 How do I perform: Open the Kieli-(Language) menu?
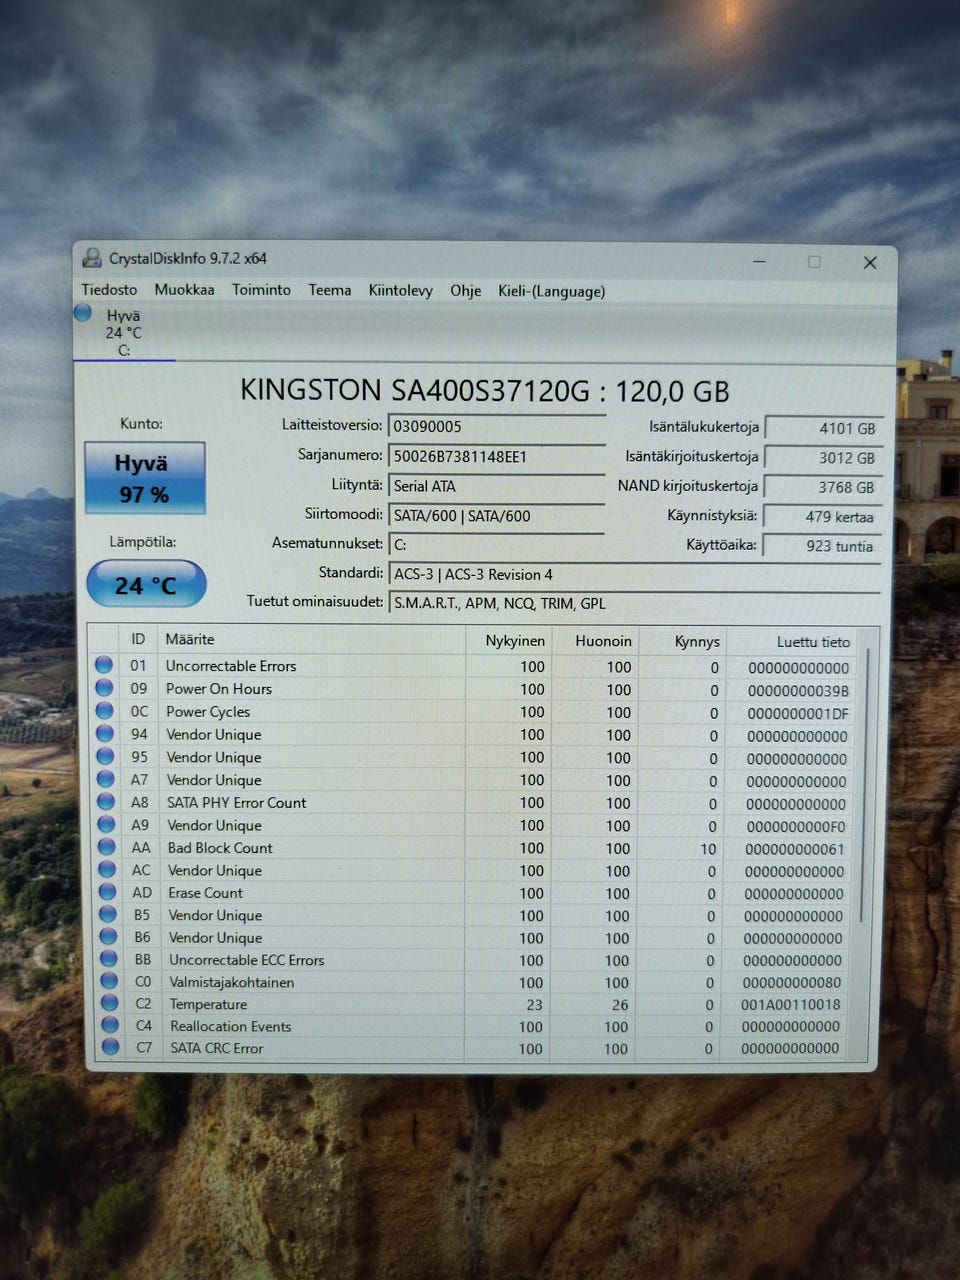(x=552, y=292)
